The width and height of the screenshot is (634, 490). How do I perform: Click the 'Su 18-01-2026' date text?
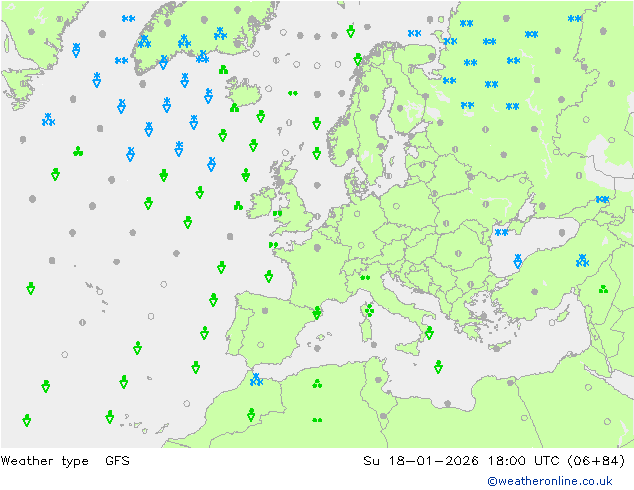tap(421, 460)
